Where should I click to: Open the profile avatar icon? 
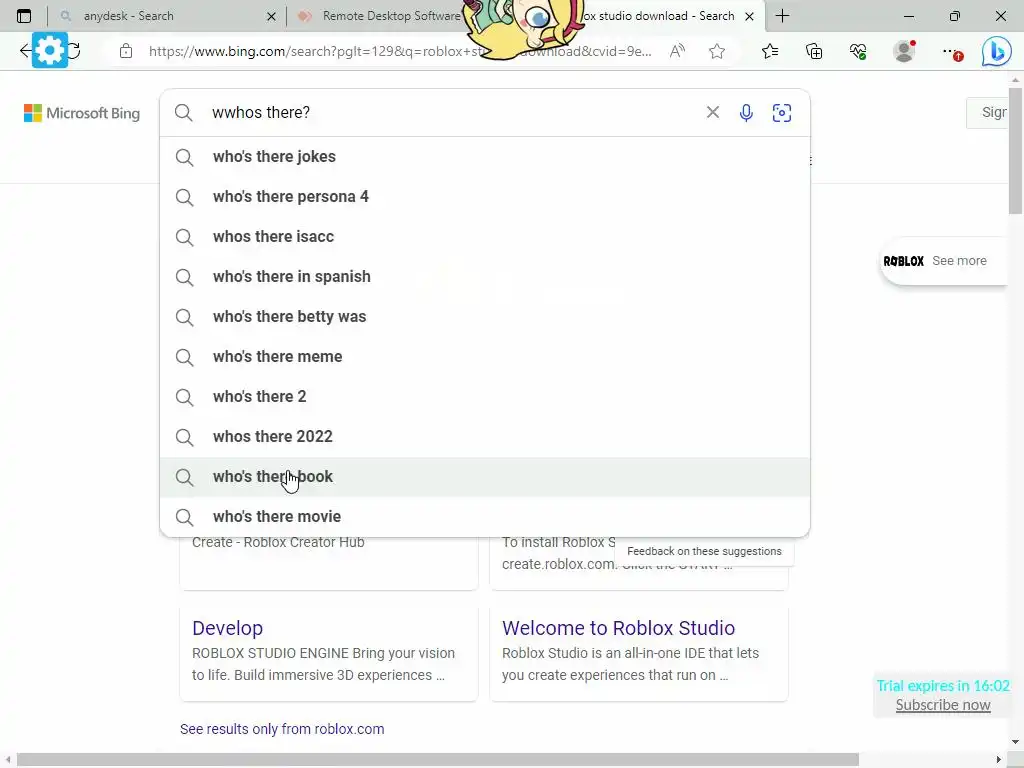point(904,51)
